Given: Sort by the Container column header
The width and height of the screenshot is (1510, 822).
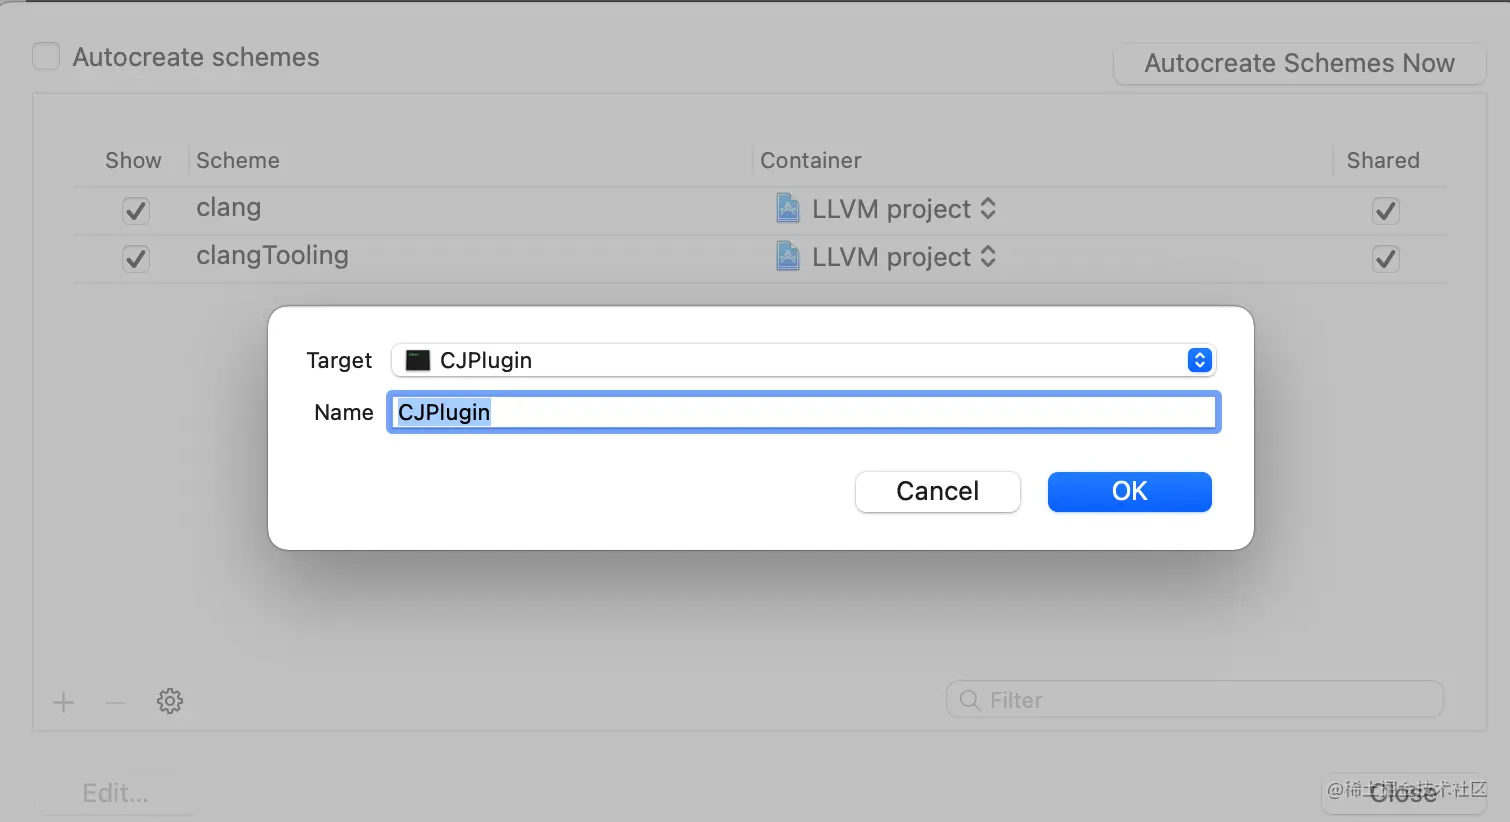Looking at the screenshot, I should click(x=811, y=160).
